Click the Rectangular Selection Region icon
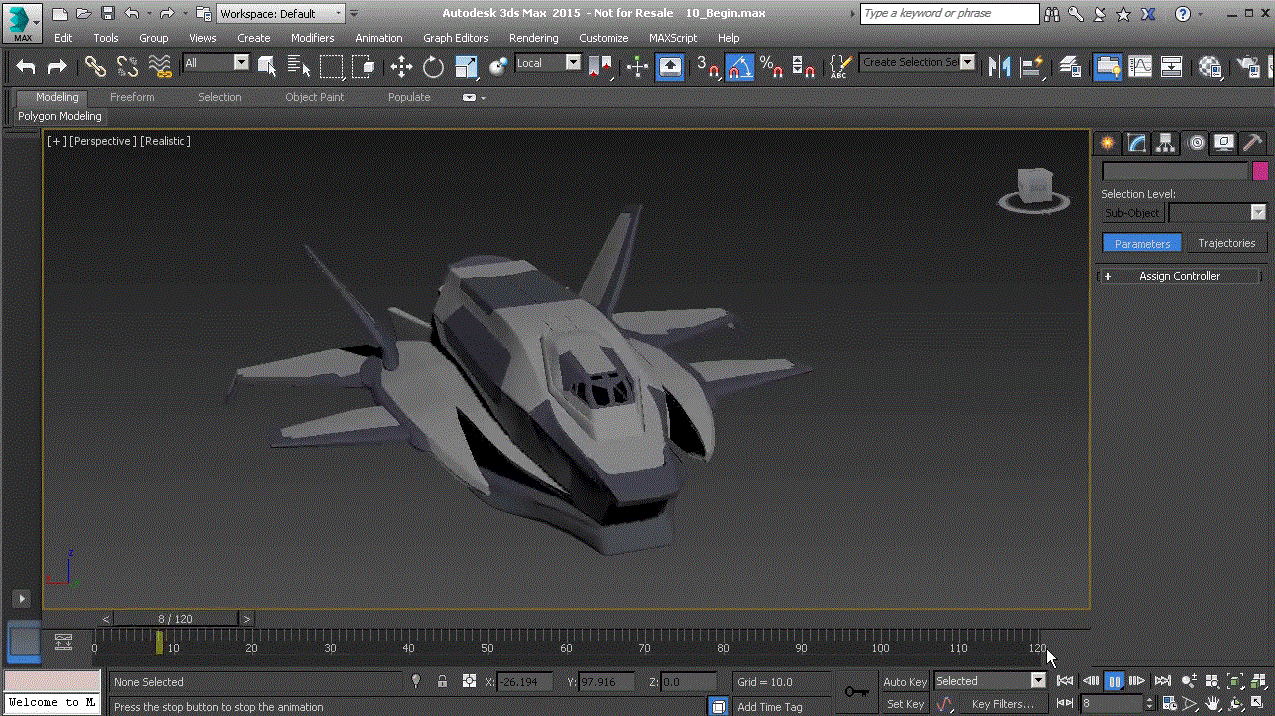Viewport: 1275px width, 716px height. pyautogui.click(x=331, y=67)
